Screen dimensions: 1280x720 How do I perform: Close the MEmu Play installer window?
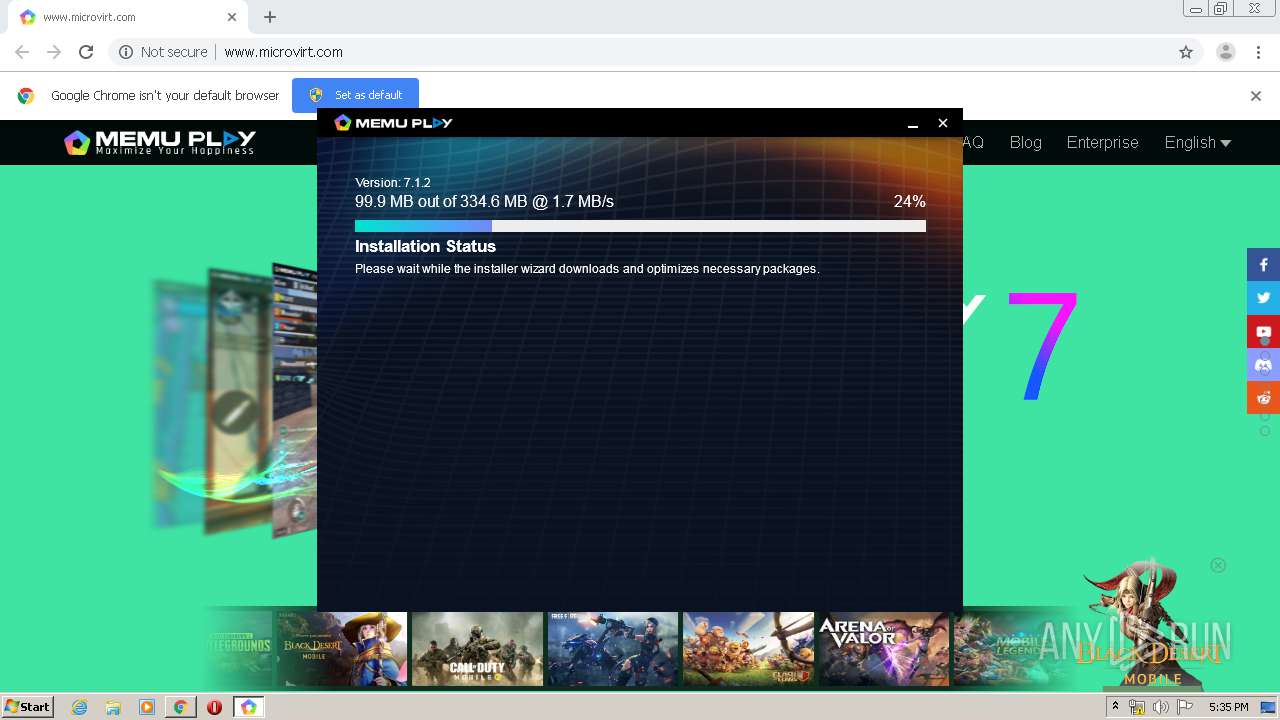tap(942, 123)
